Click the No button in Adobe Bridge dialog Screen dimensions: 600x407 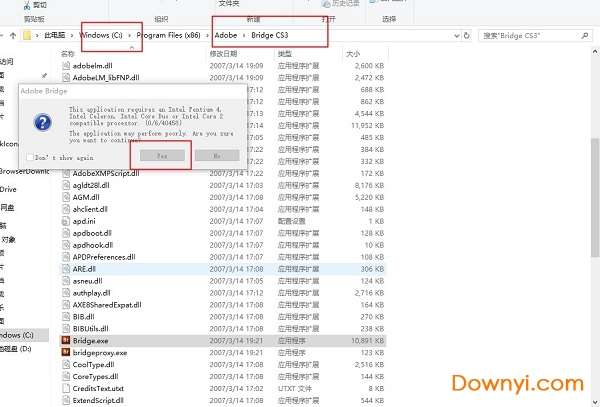(x=217, y=155)
